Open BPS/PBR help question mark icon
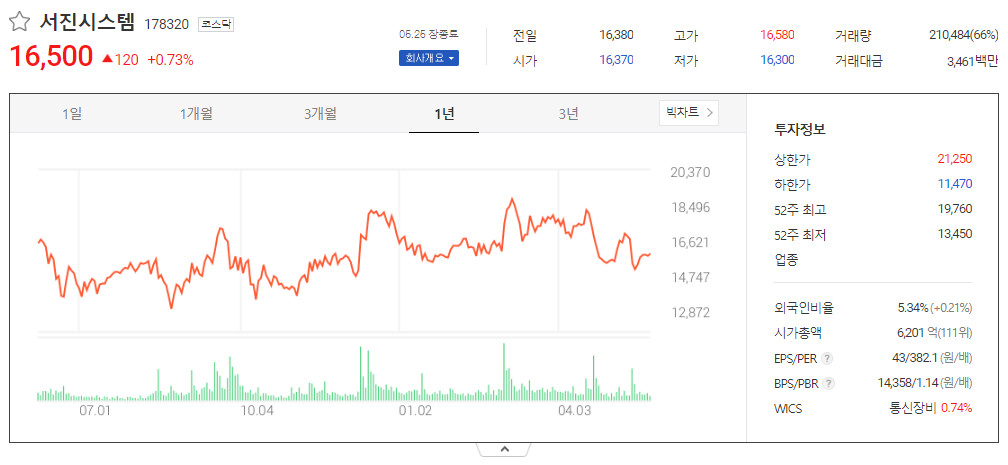1008x465 pixels. point(829,383)
